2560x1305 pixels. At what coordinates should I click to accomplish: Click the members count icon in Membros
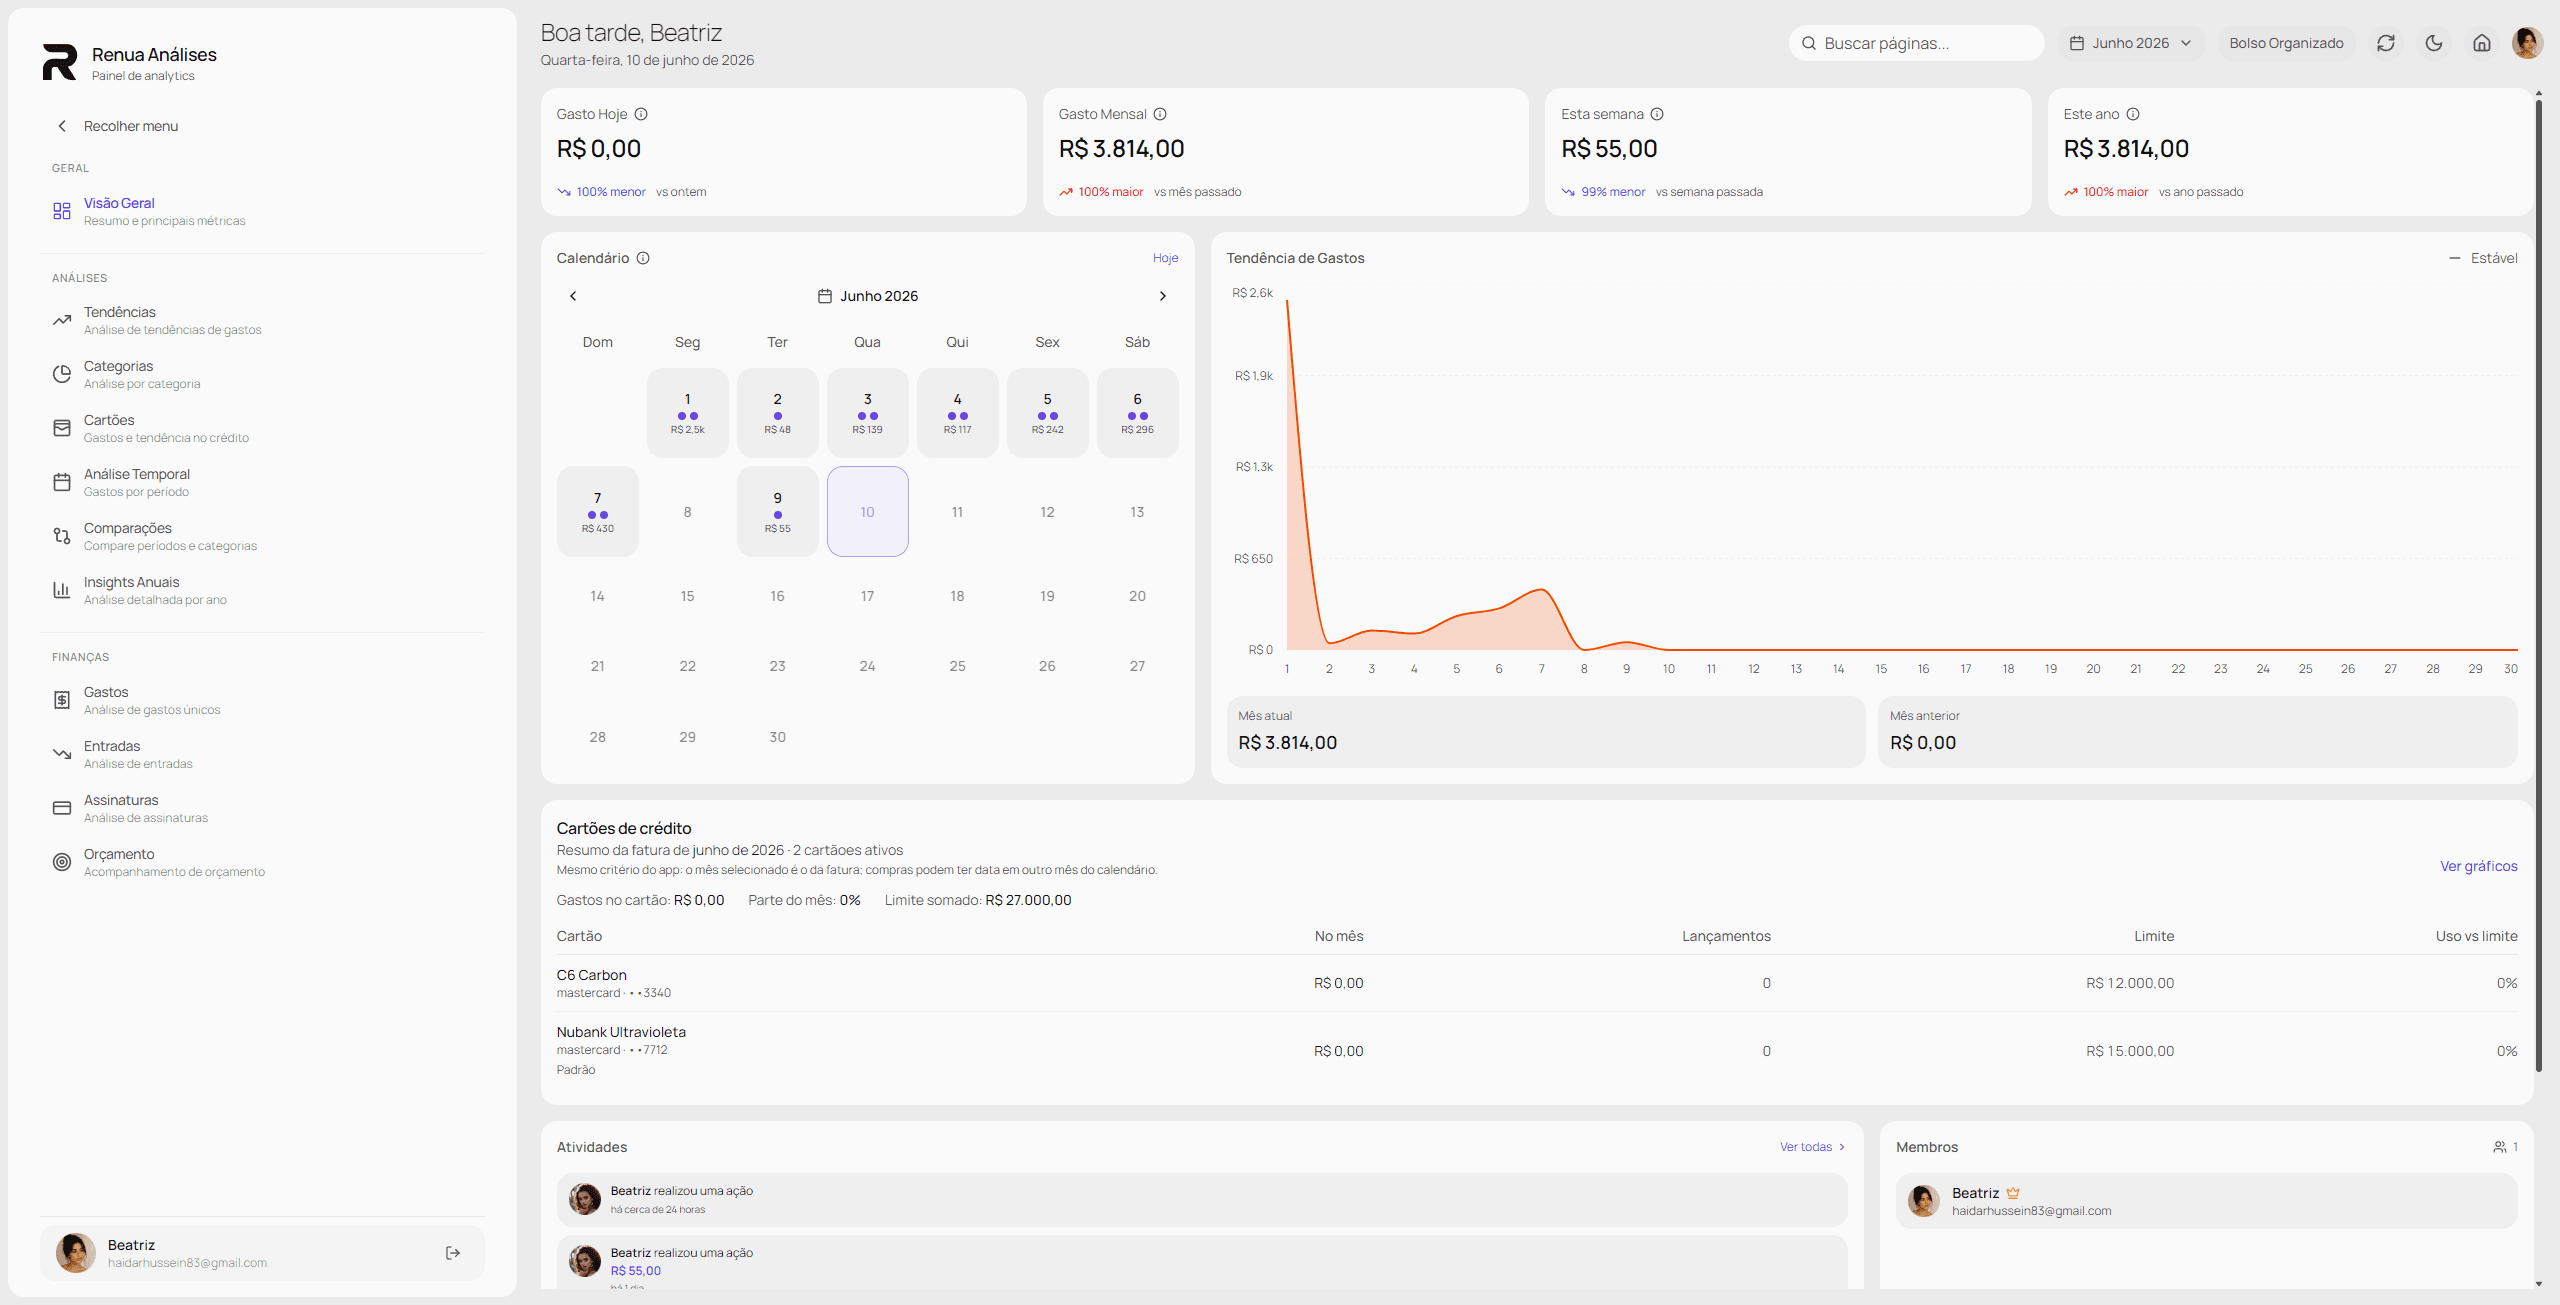coord(2500,1147)
